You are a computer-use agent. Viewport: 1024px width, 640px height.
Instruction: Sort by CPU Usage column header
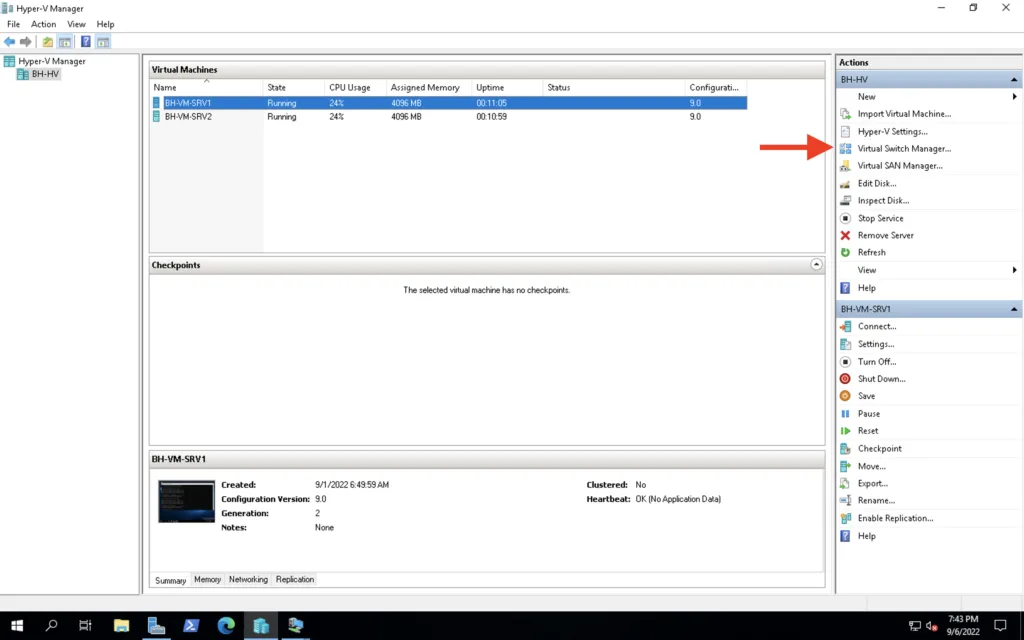click(x=355, y=88)
